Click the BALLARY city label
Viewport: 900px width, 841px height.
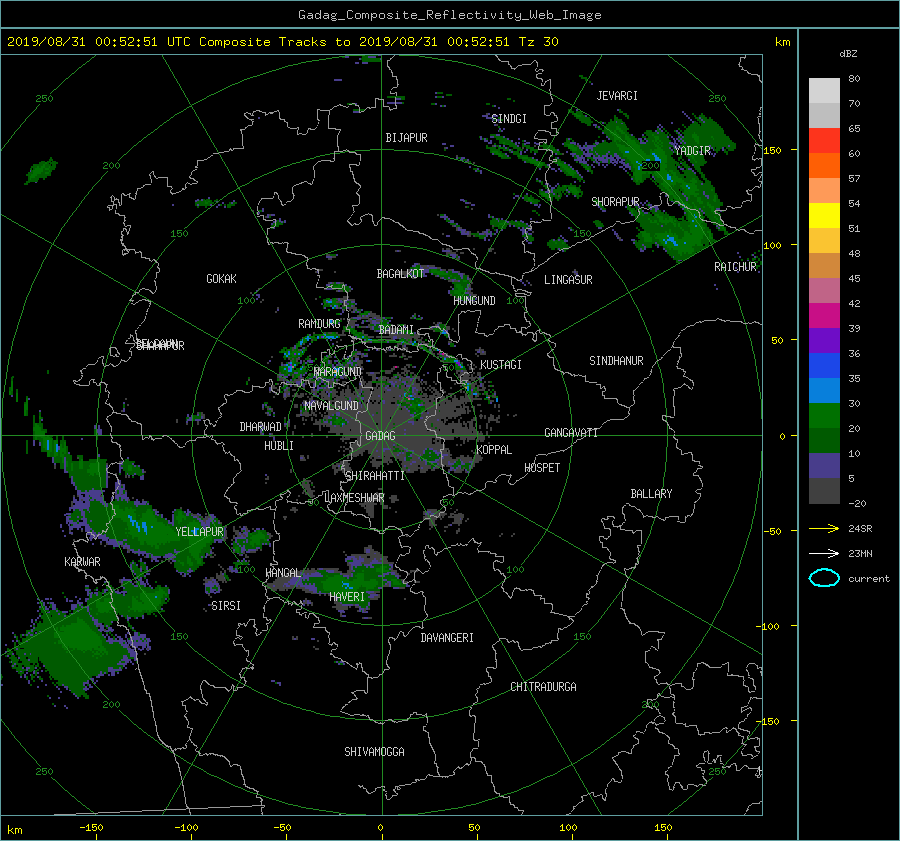point(651,494)
